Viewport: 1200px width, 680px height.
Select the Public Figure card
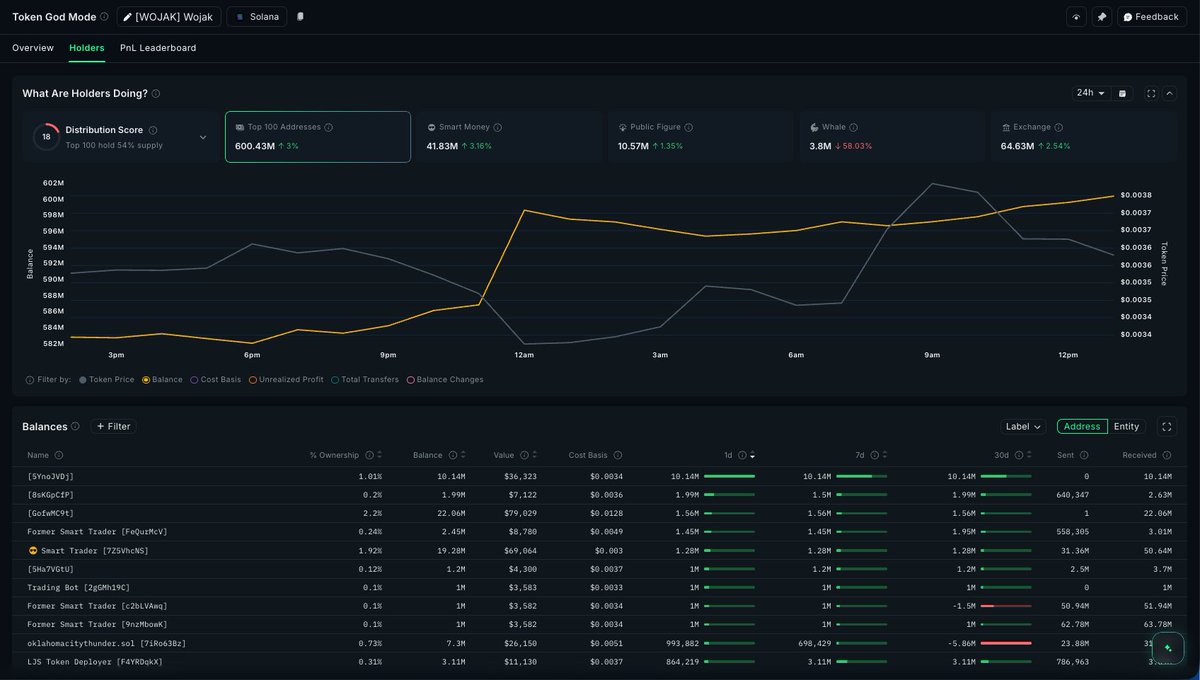[700, 137]
